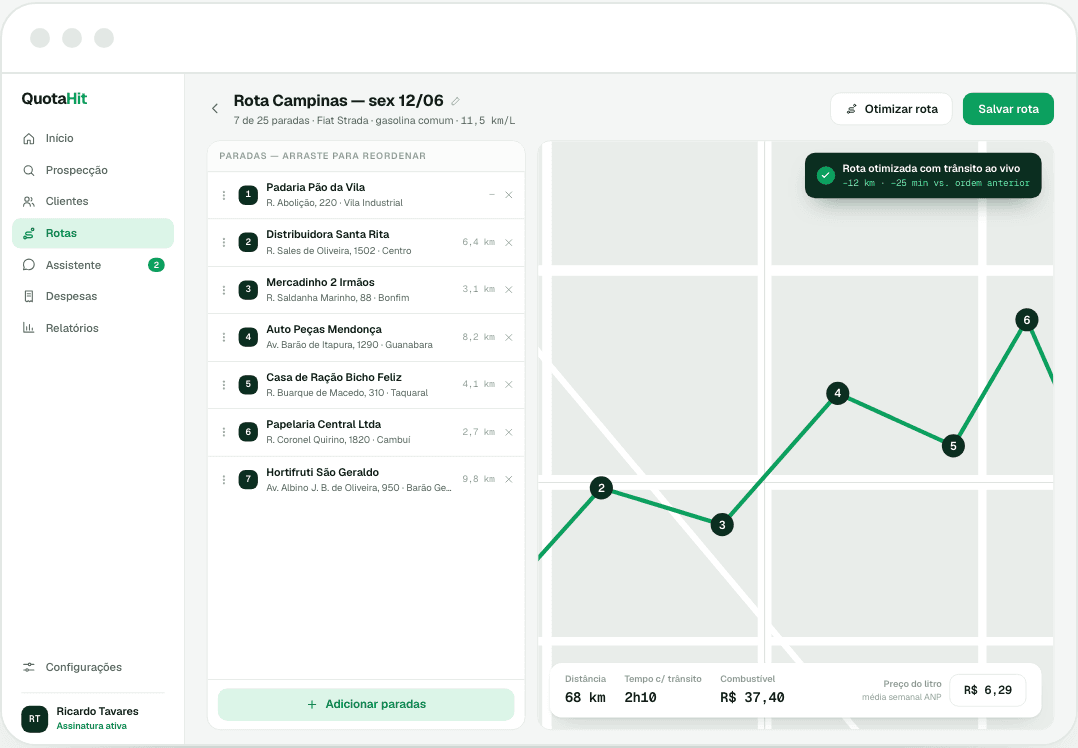1078x748 pixels.
Task: Open Ricardo Tavares profile avatar RT
Action: click(x=34, y=718)
